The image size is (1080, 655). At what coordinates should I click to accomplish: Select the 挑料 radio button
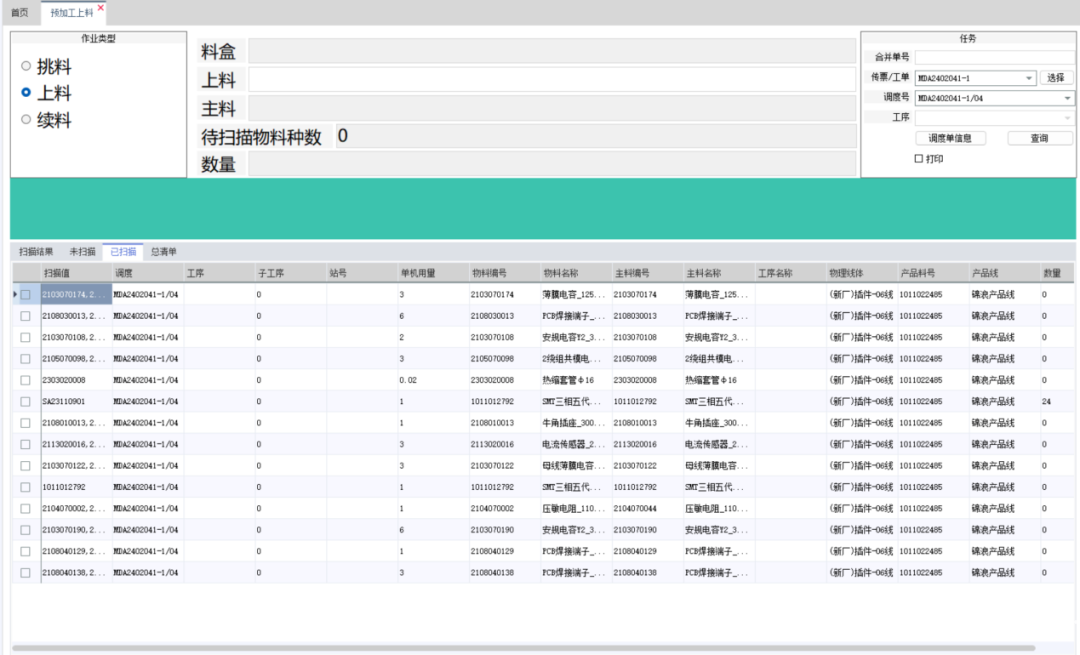pyautogui.click(x=26, y=67)
